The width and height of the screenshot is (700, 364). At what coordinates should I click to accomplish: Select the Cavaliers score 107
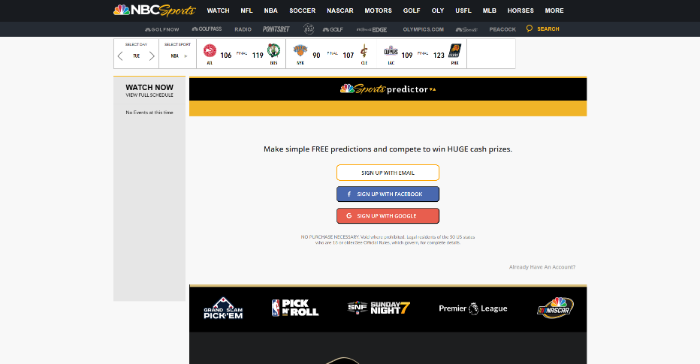point(348,55)
